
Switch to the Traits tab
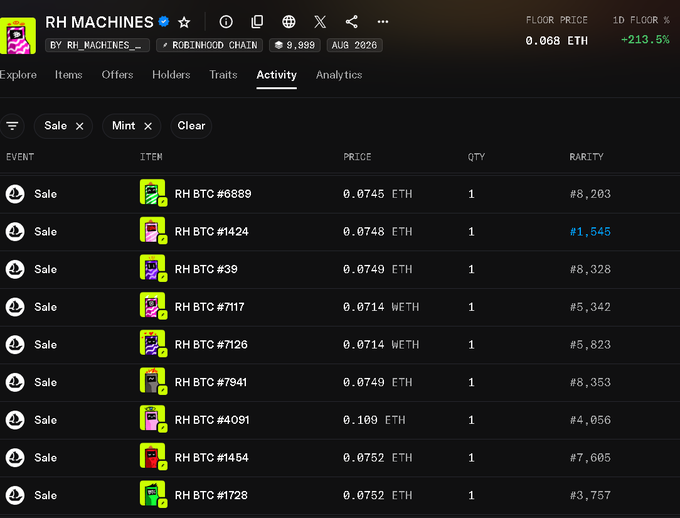click(223, 75)
